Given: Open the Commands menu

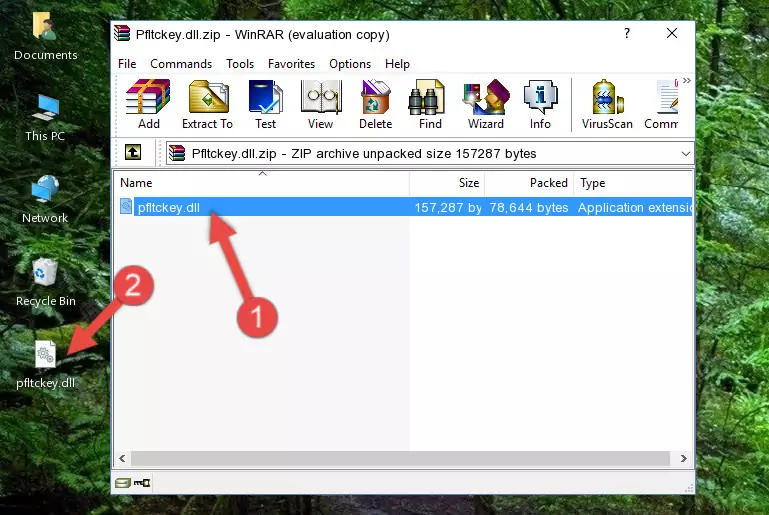Looking at the screenshot, I should coord(181,64).
